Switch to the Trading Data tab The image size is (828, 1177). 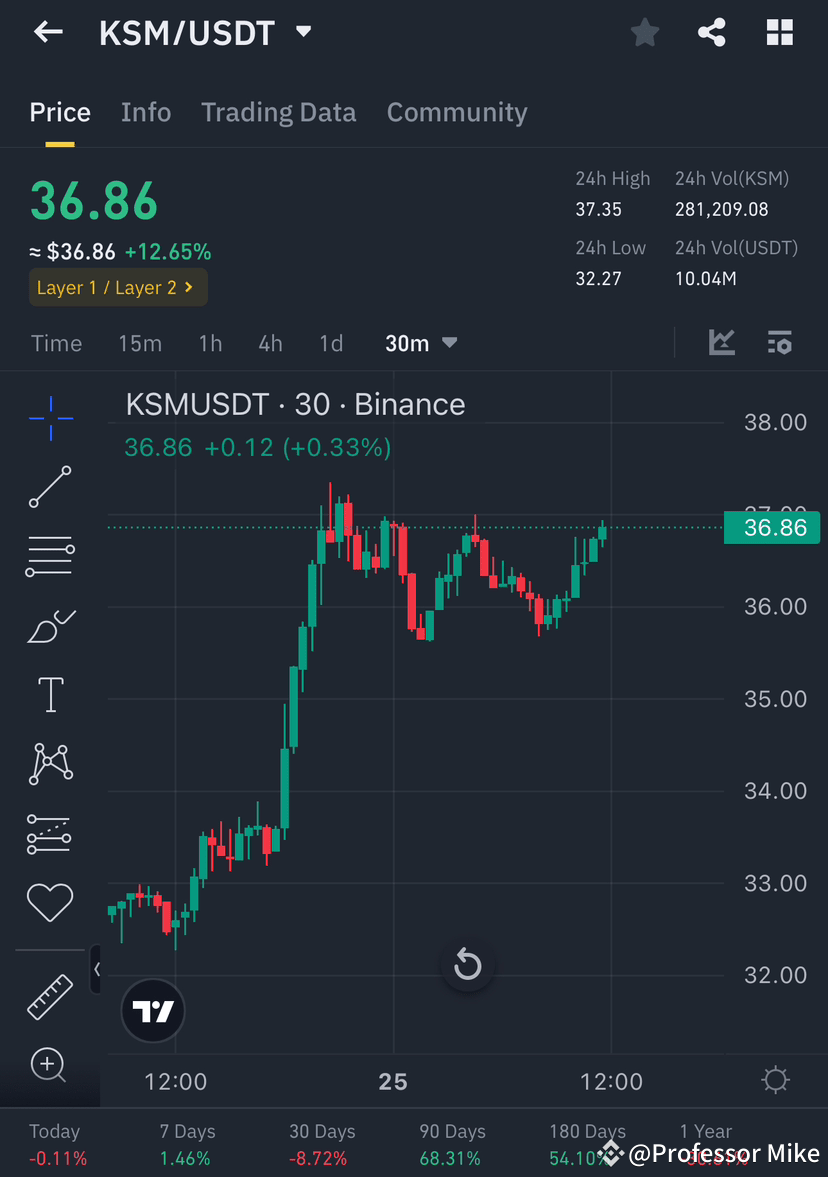coord(278,112)
